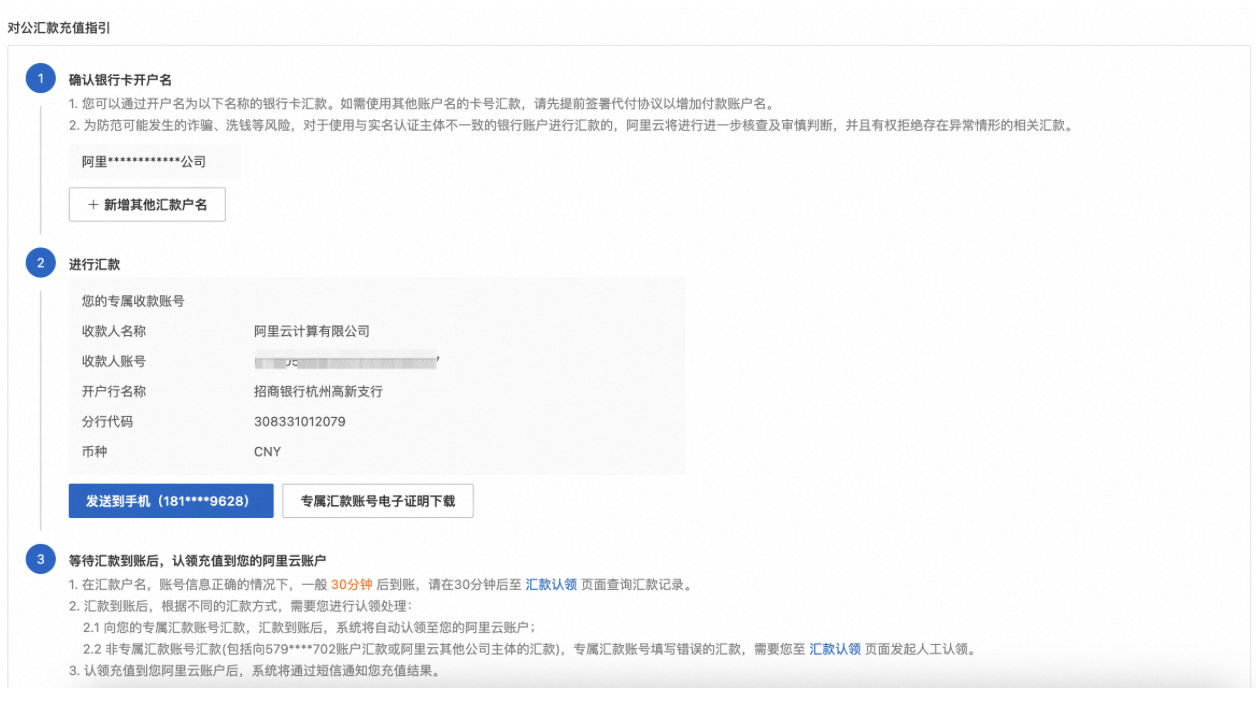Screen dimensions: 1256x718
Task: Select the 确认银行卡开户名 step heading
Action: coord(120,80)
